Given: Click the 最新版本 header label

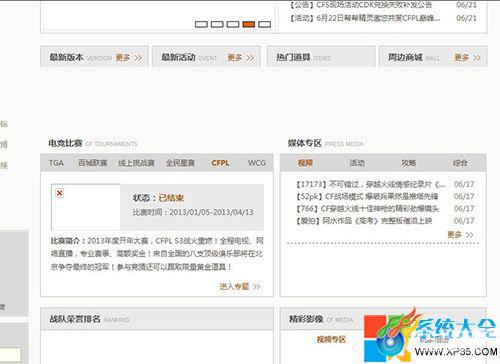Looking at the screenshot, I should click(x=66, y=57).
